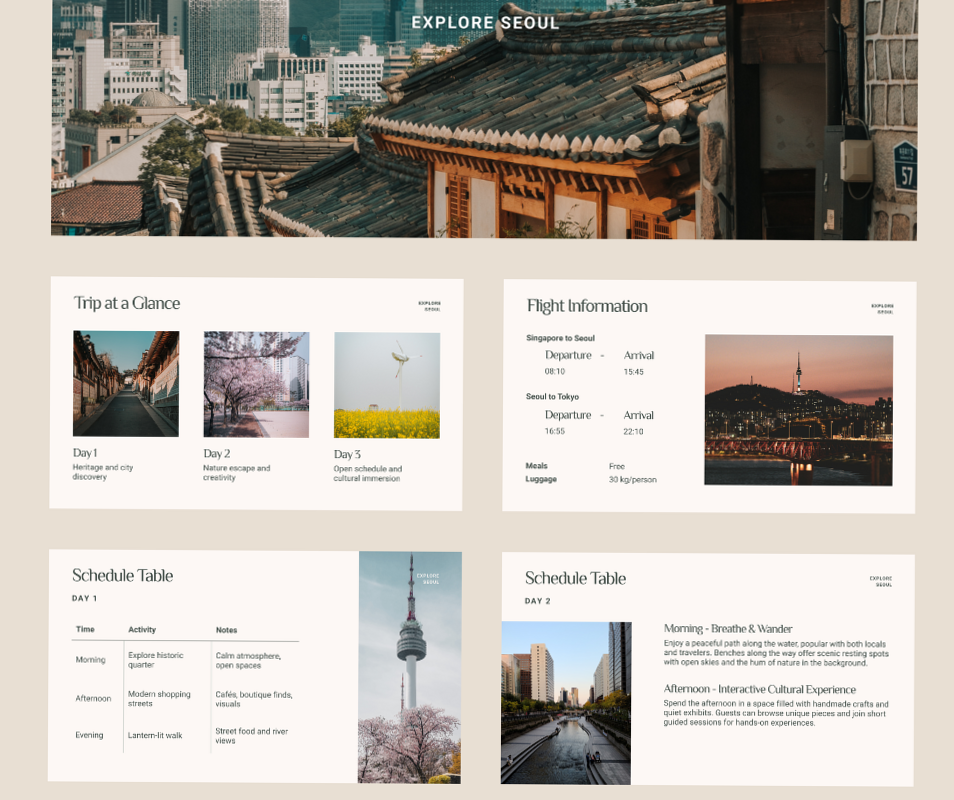Image resolution: width=954 pixels, height=800 pixels.
Task: Select the DAY 1 label on the schedule slide
Action: pyautogui.click(x=83, y=600)
